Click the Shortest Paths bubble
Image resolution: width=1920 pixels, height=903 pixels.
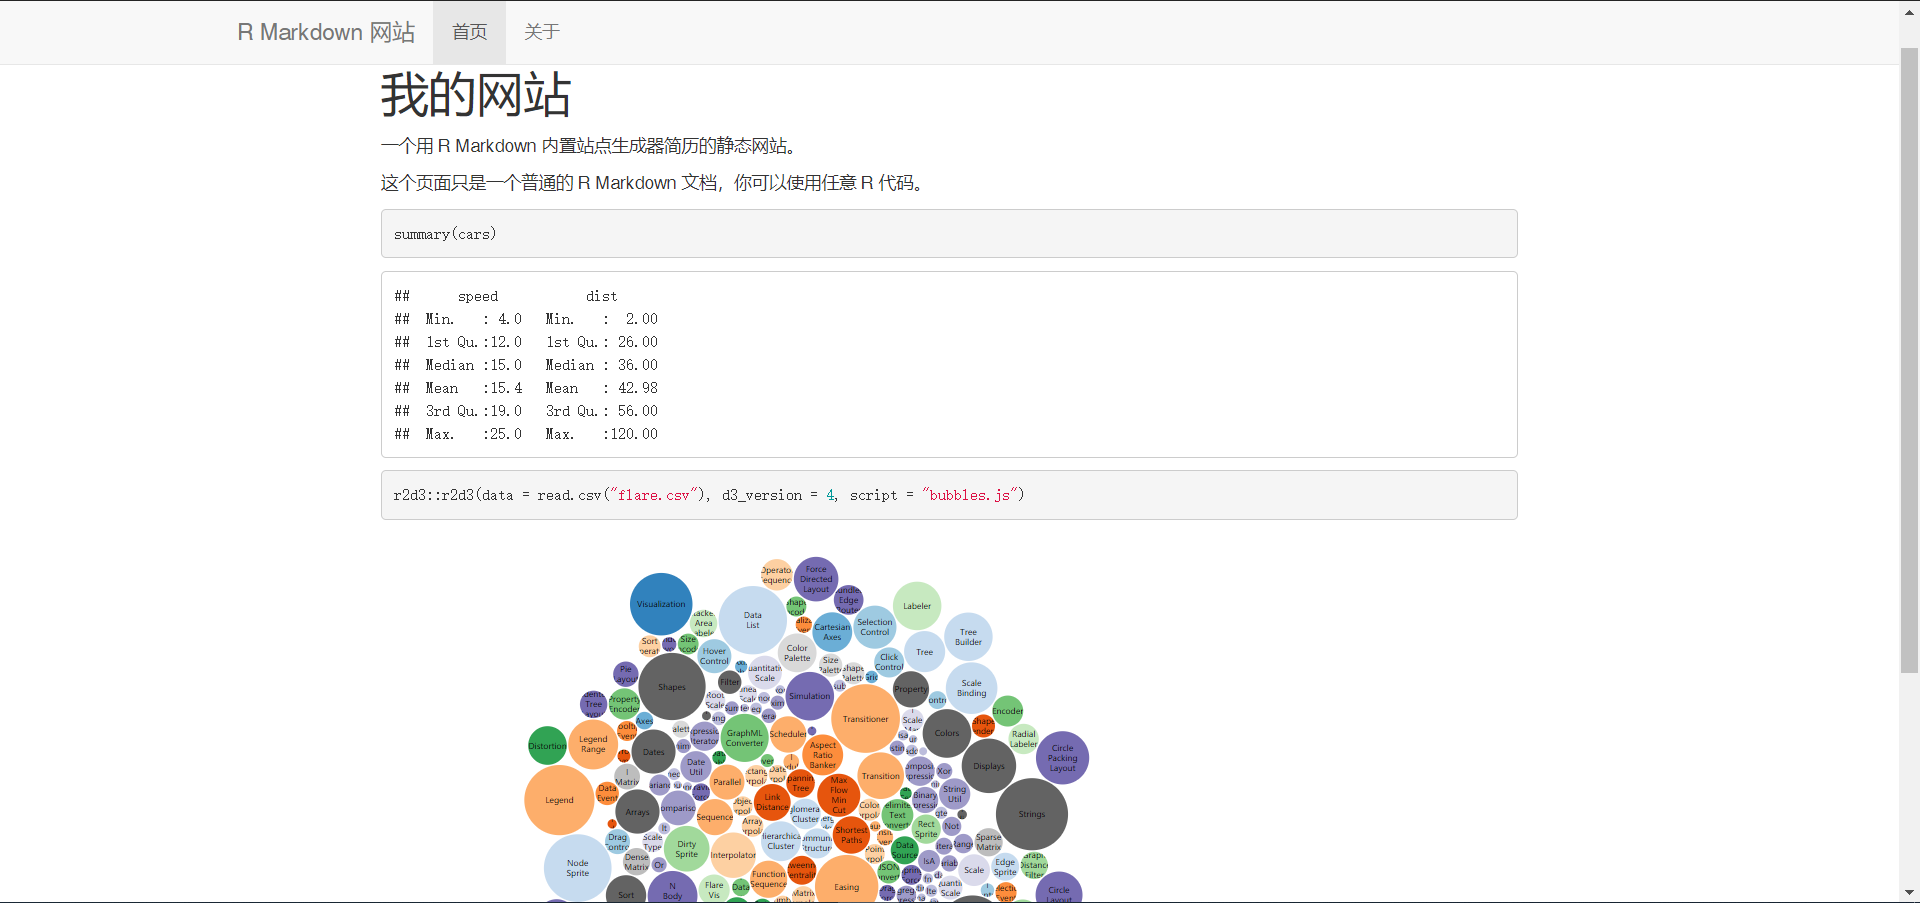coord(851,835)
